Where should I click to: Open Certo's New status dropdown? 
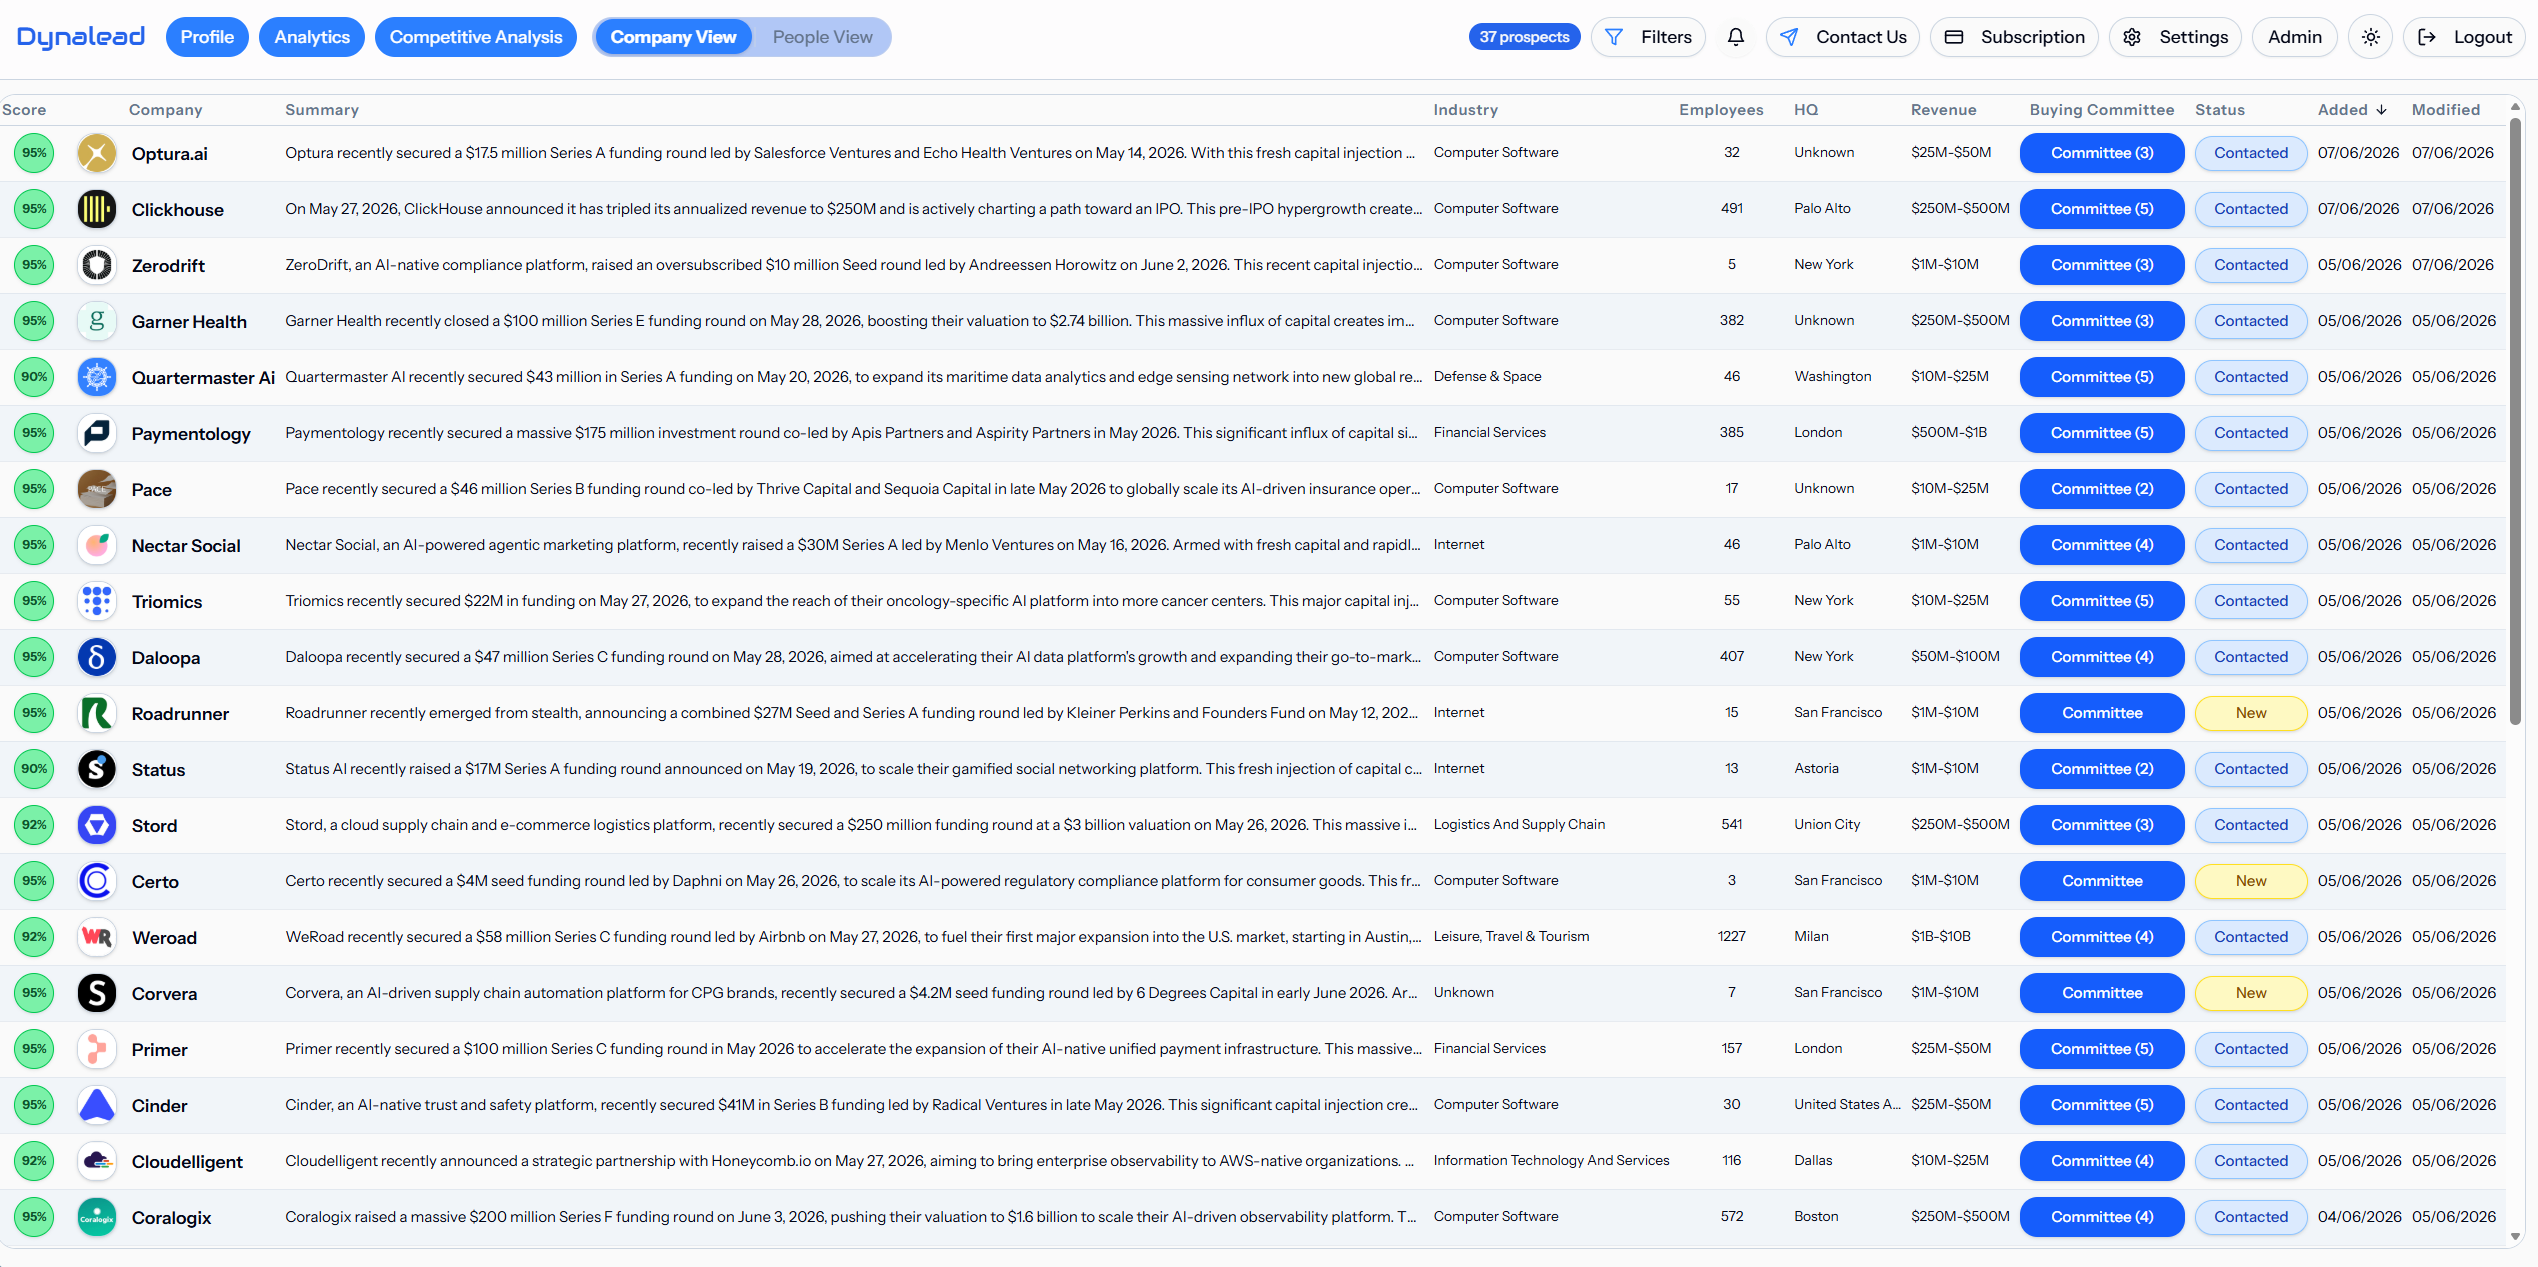(2251, 881)
